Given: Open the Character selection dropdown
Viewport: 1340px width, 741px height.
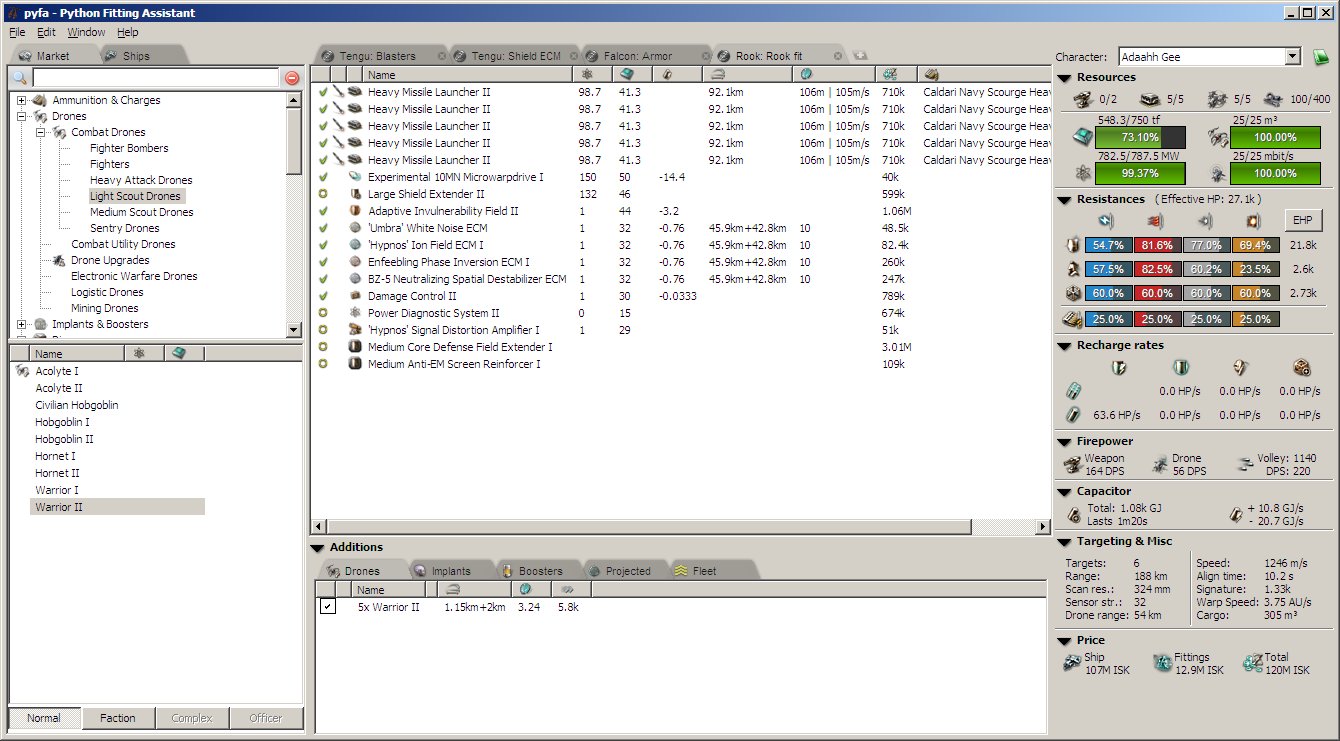Looking at the screenshot, I should 1293,57.
